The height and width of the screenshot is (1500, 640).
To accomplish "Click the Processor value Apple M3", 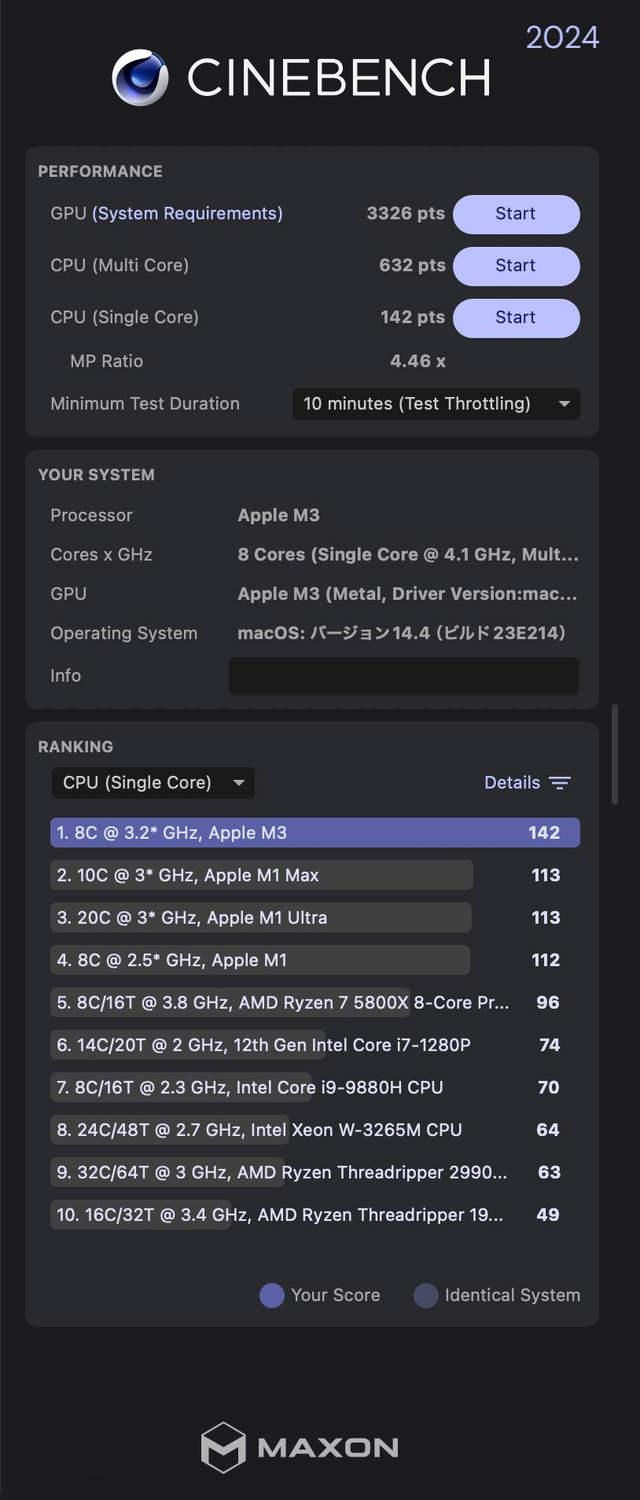I will coord(278,516).
